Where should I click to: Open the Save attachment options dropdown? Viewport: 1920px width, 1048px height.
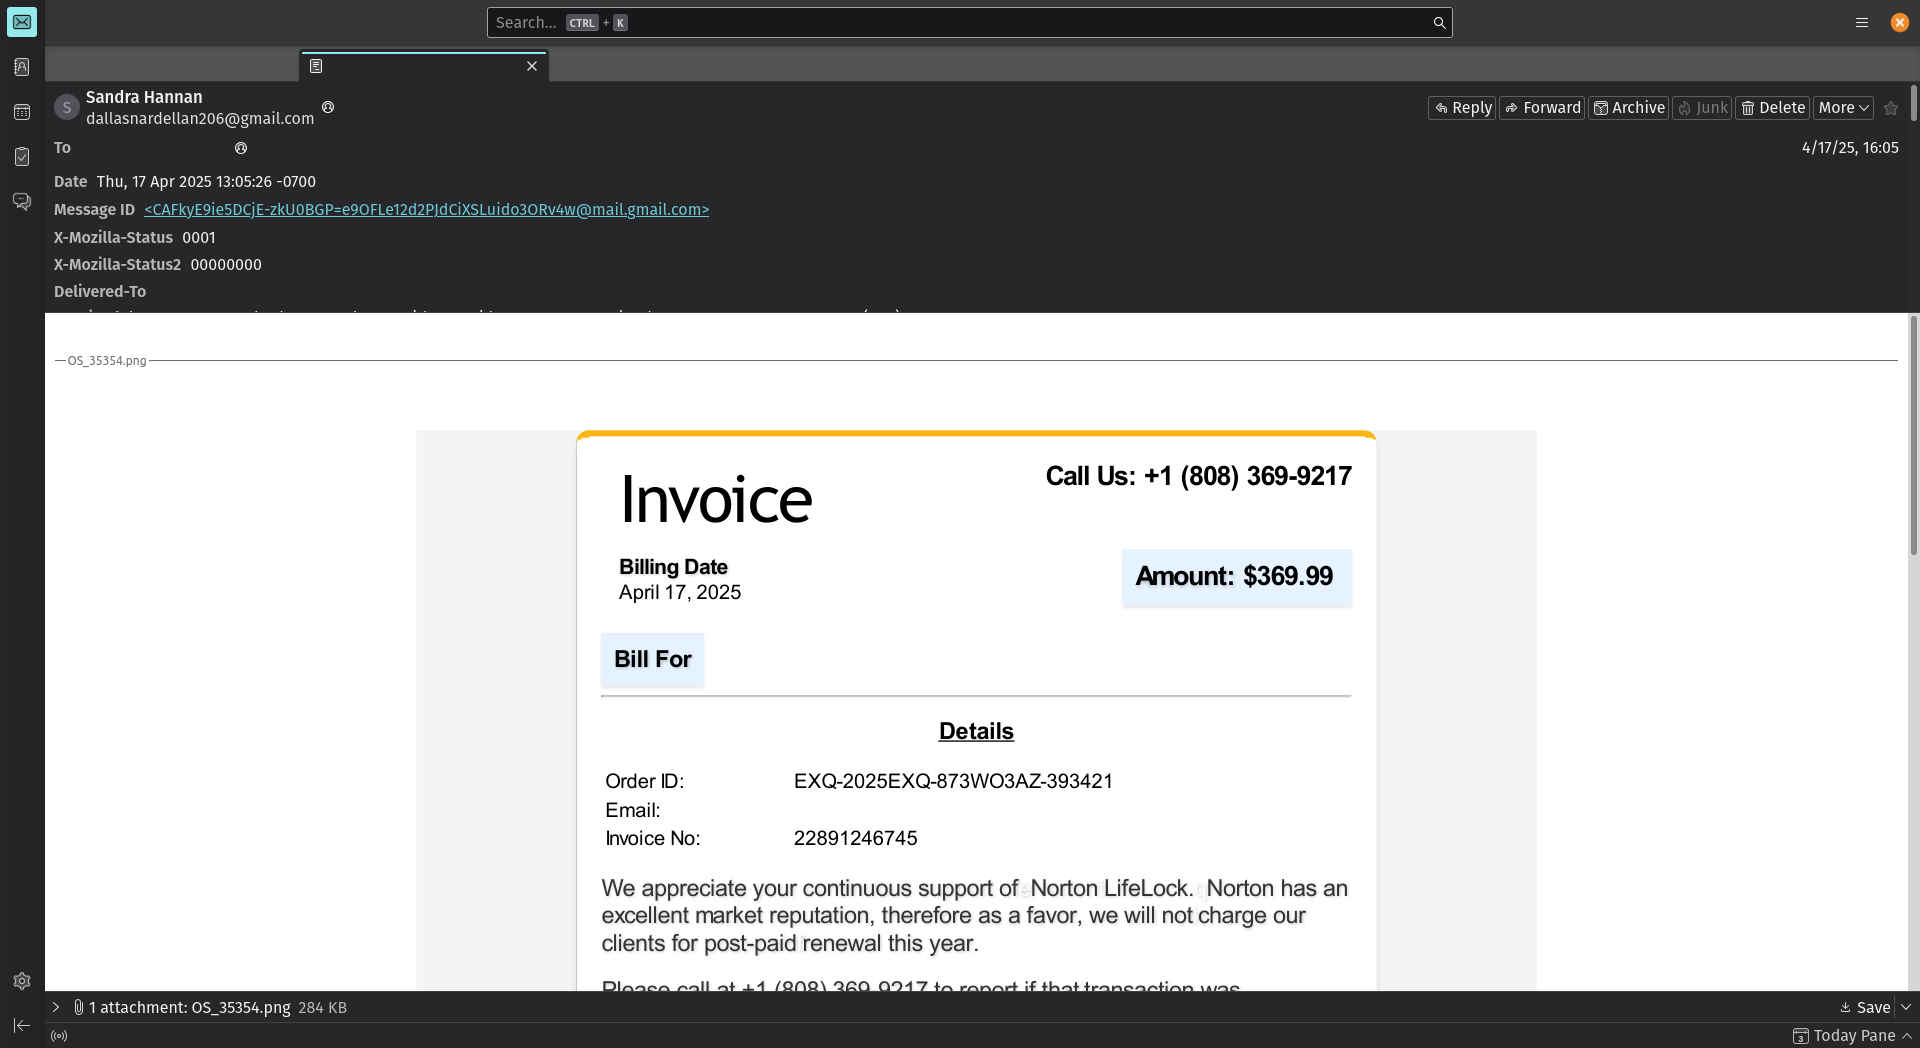[1906, 1008]
